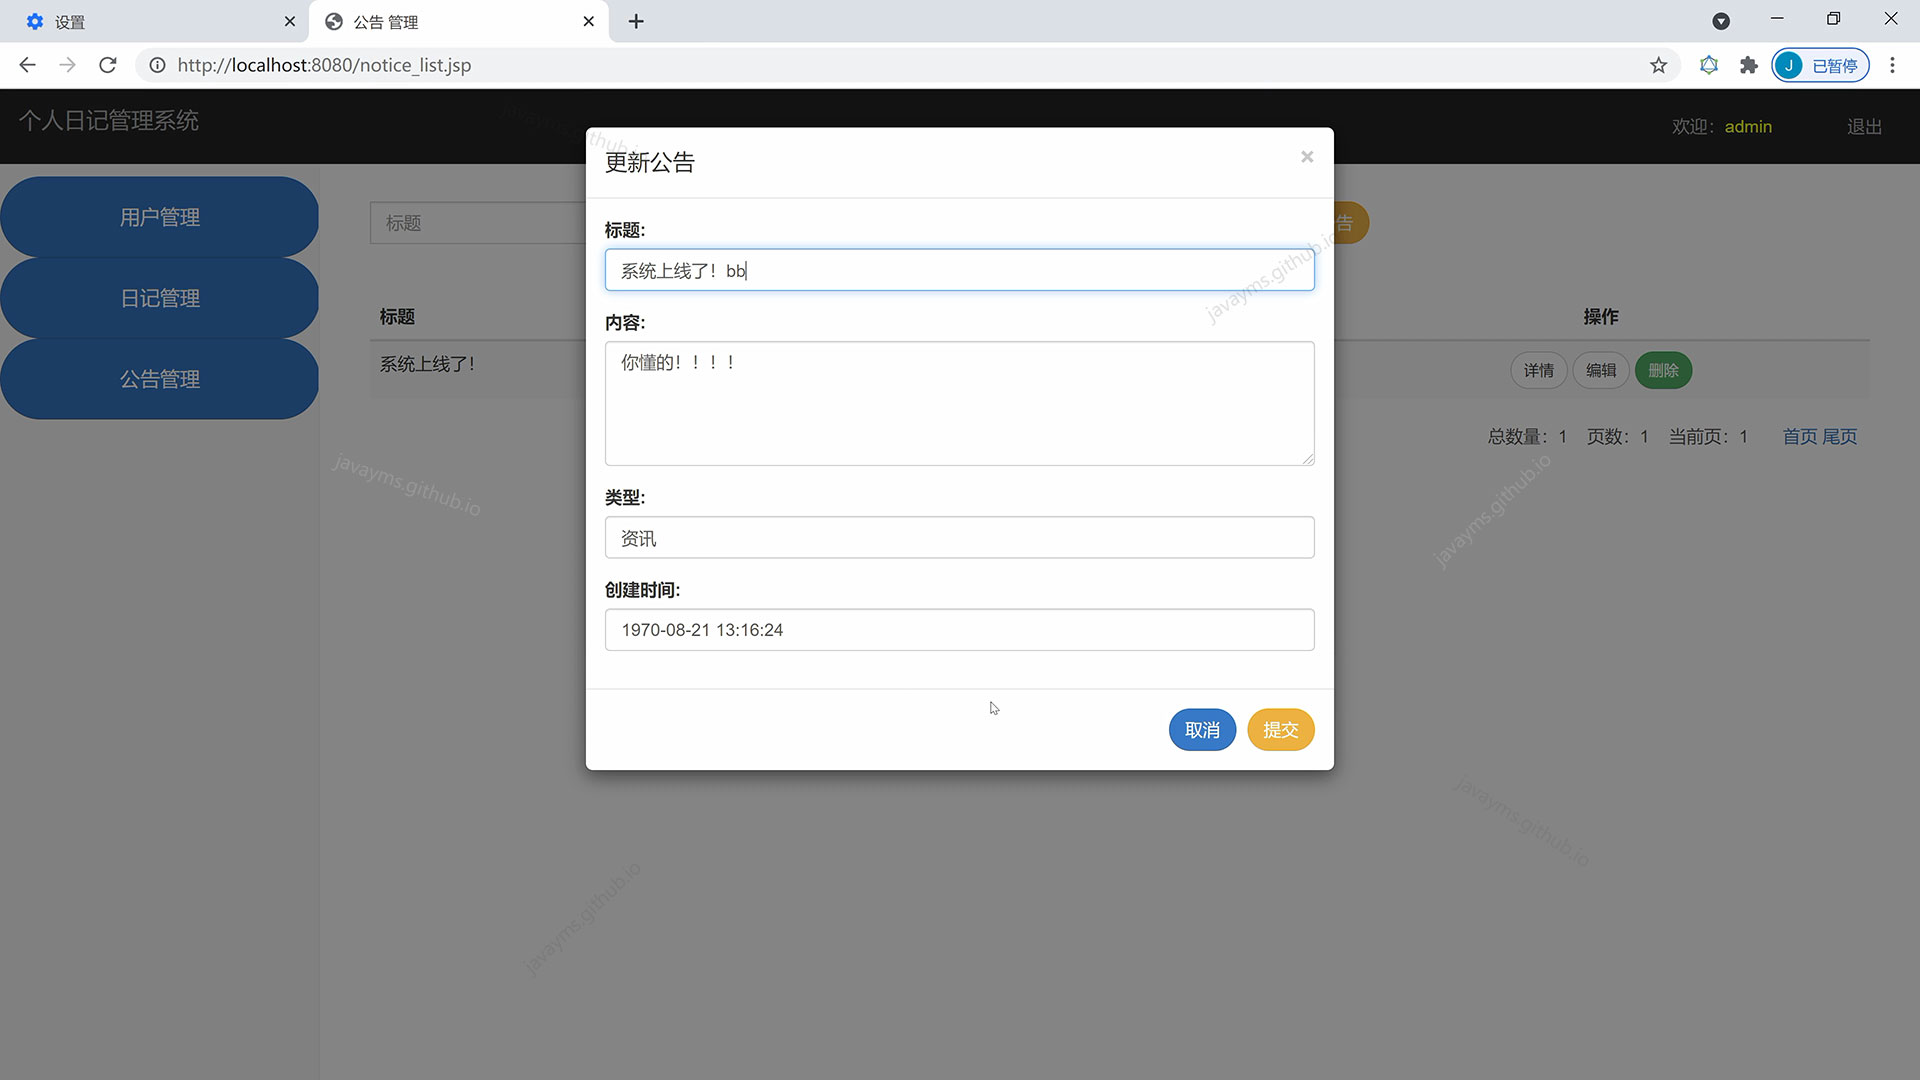Click the site info icon in address bar
The height and width of the screenshot is (1080, 1920).
(x=157, y=65)
